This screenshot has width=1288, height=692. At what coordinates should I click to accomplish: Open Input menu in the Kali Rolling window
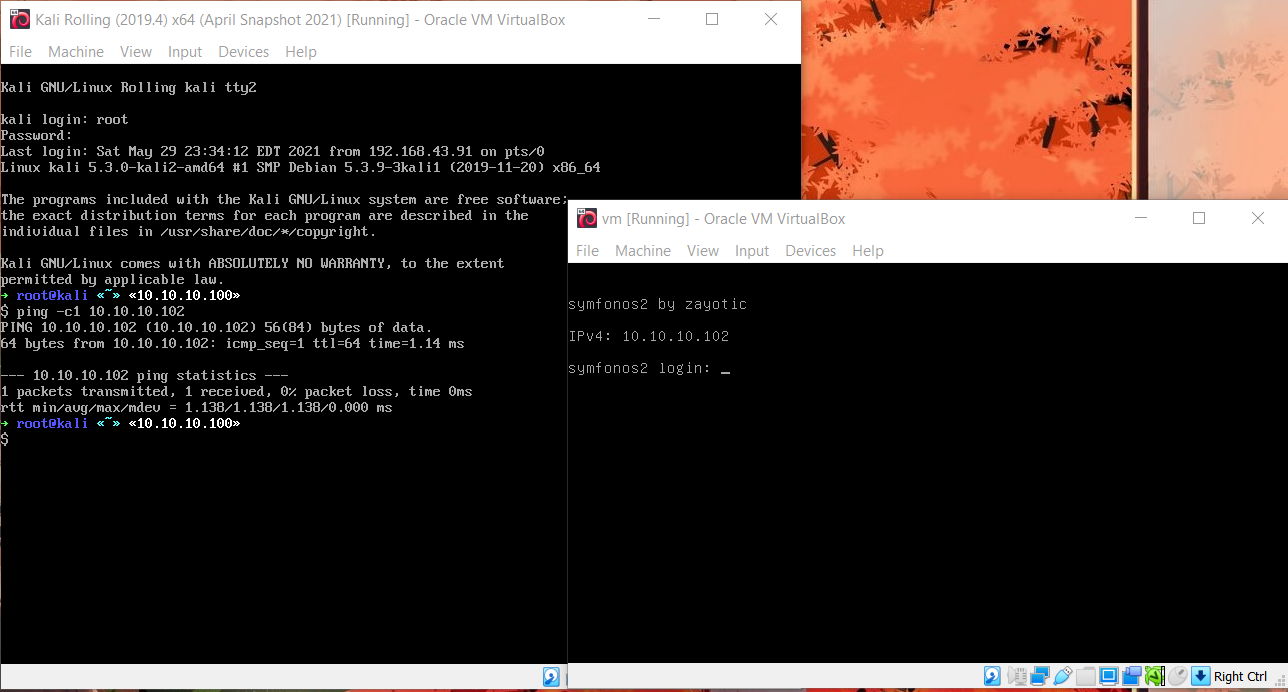(x=185, y=52)
